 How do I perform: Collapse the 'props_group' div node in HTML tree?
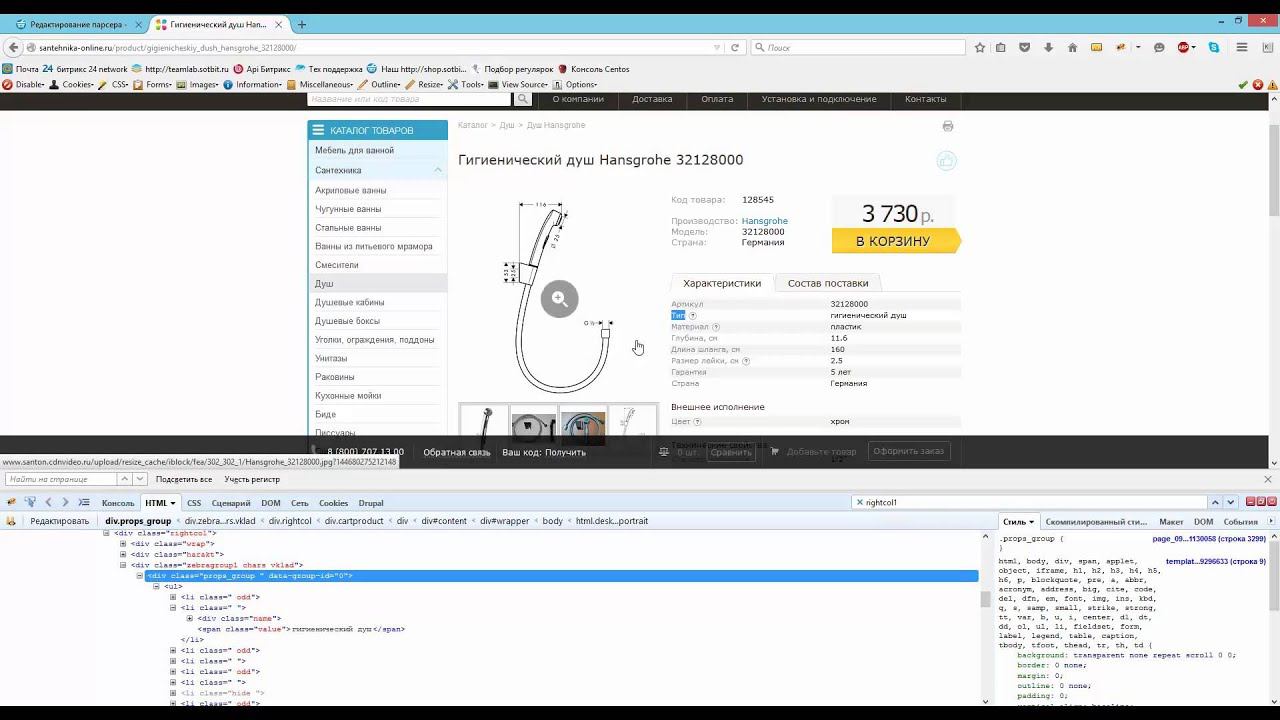point(140,576)
